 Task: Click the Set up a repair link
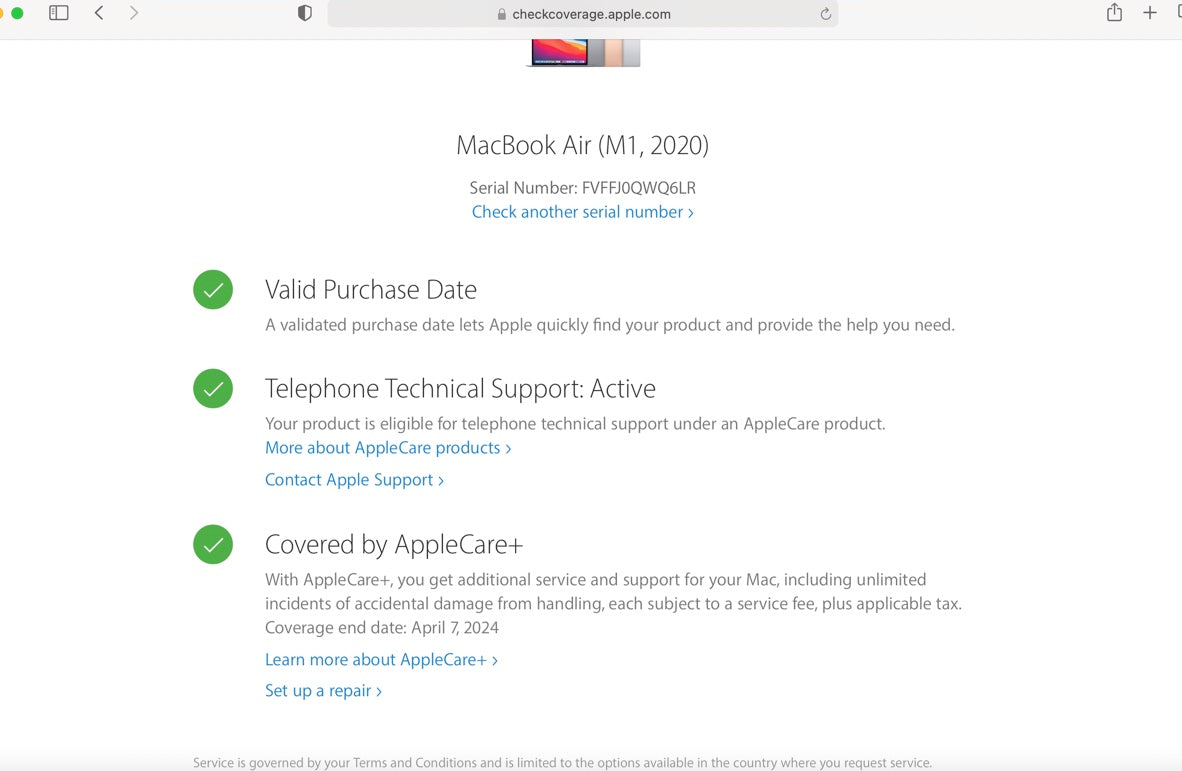pyautogui.click(x=323, y=691)
